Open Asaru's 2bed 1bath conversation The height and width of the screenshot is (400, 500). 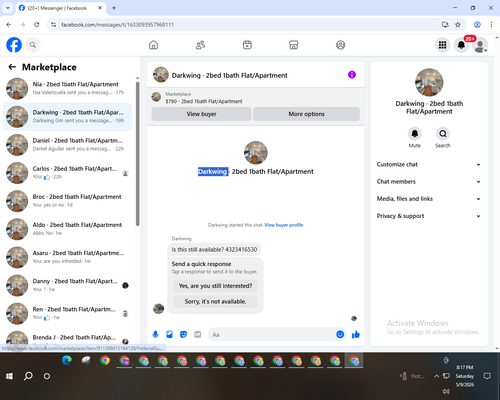click(x=67, y=257)
